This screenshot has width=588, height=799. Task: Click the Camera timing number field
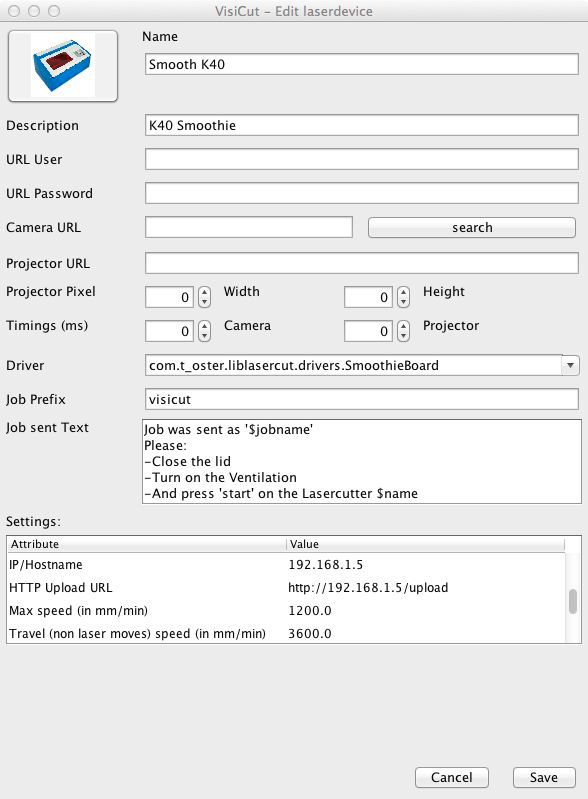pyautogui.click(x=169, y=331)
